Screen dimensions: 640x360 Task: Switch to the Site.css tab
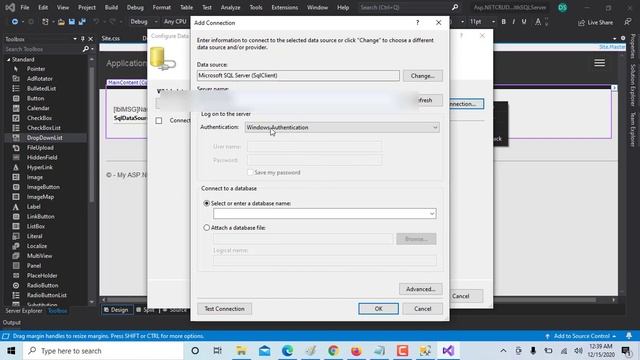[x=111, y=38]
